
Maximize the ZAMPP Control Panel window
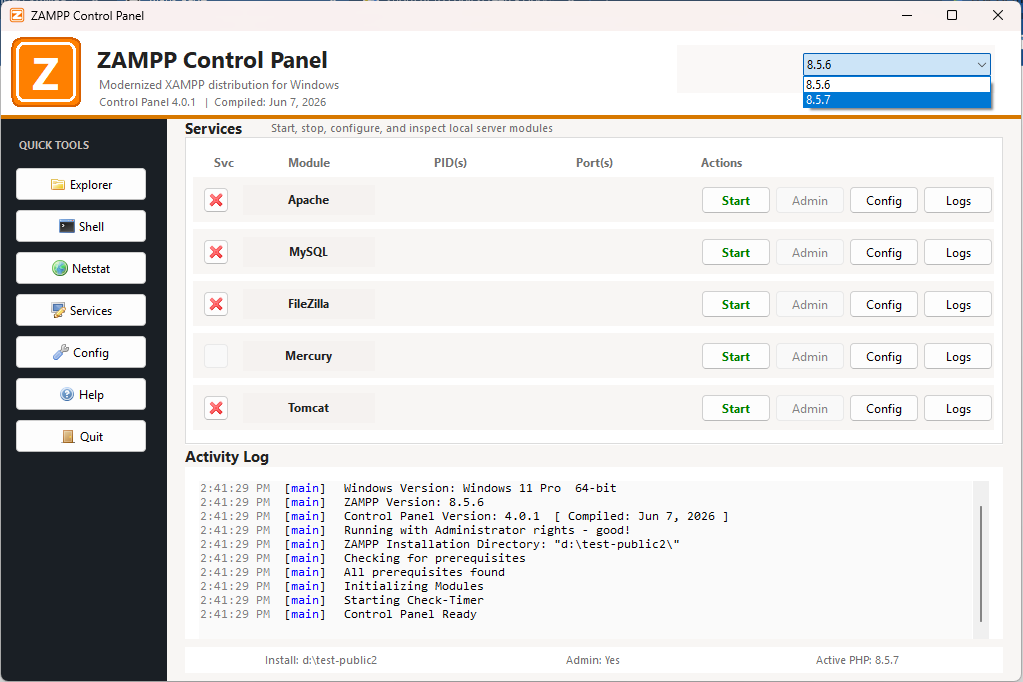[x=952, y=15]
